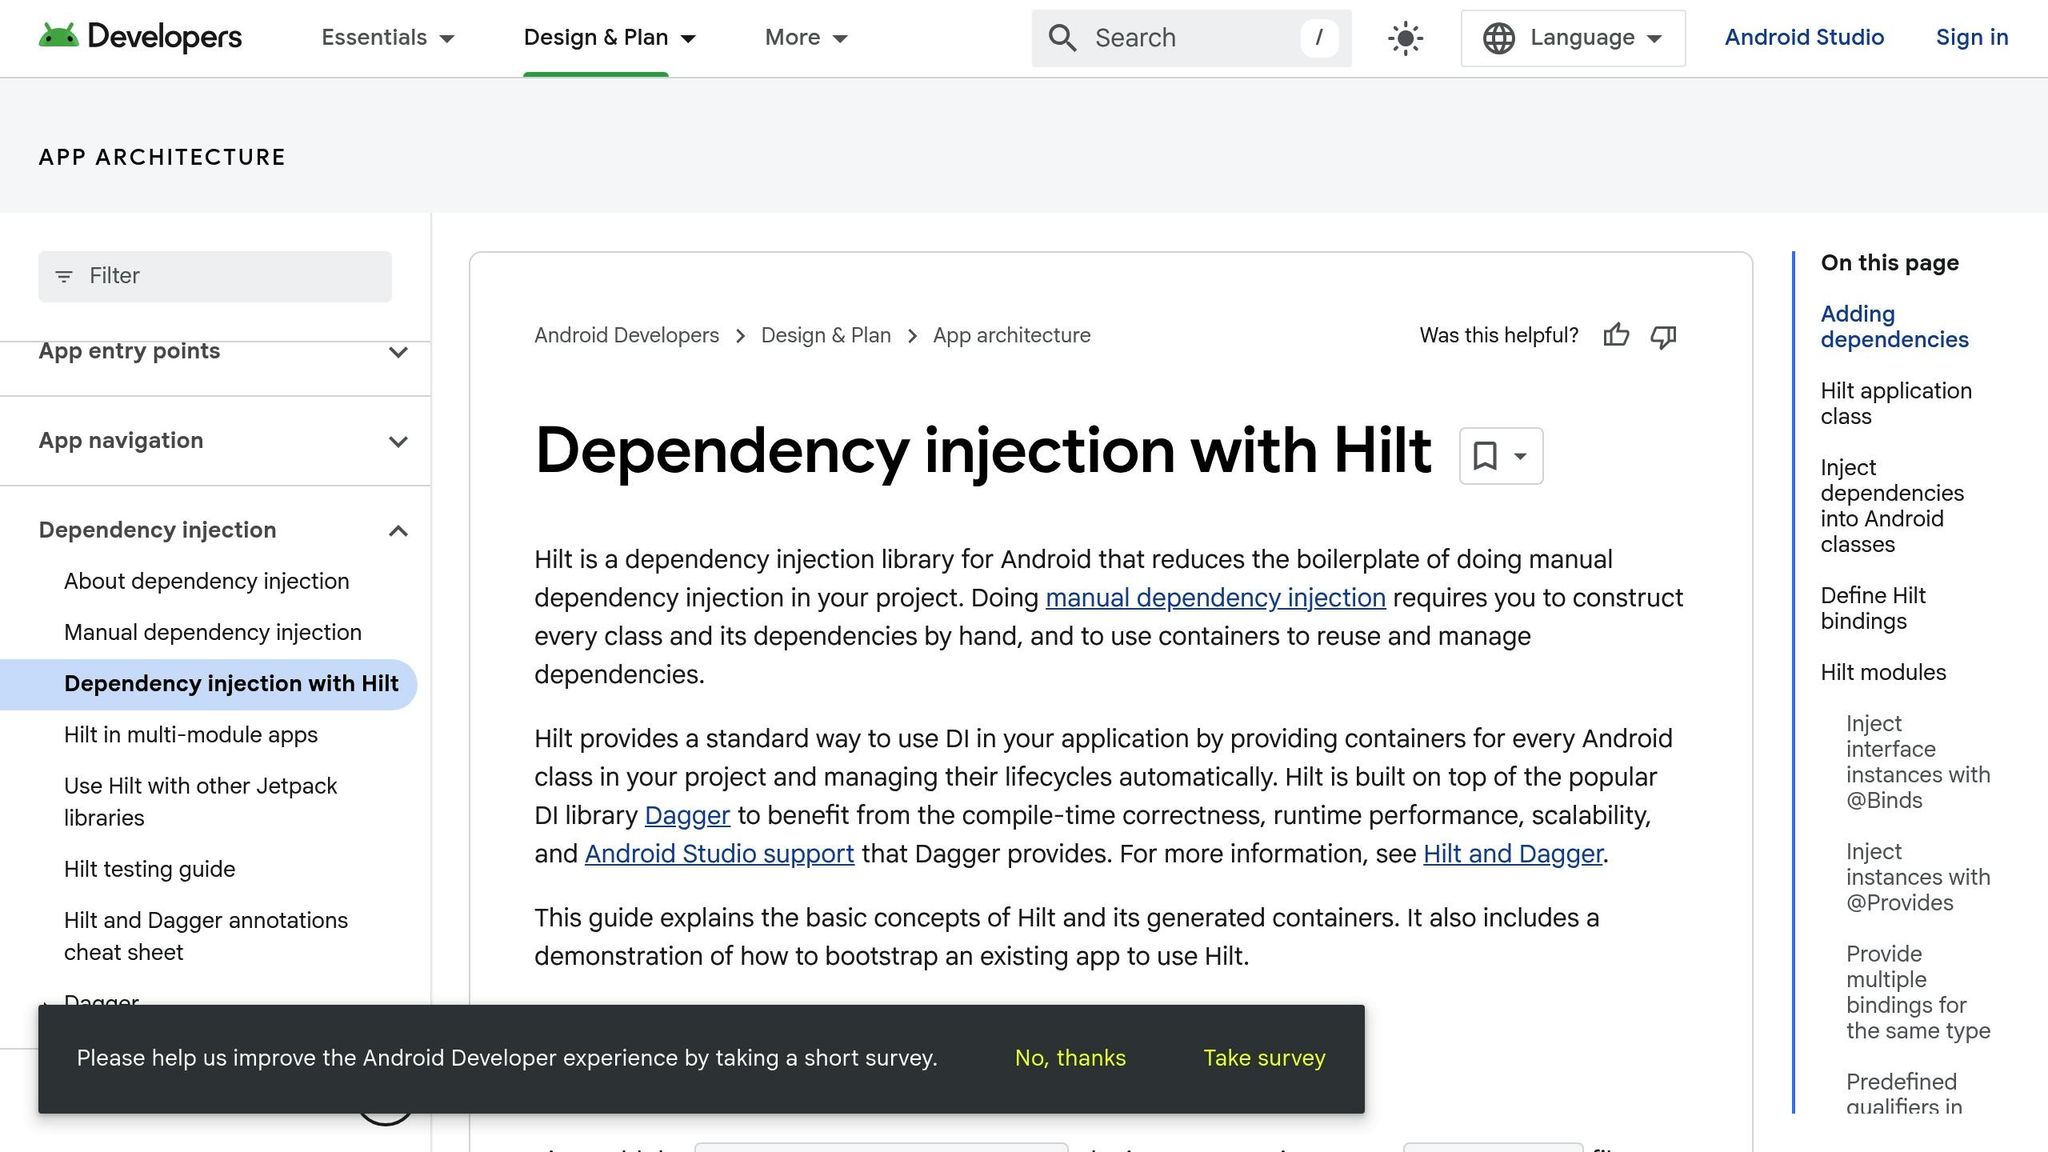Click the thumbs up helpful icon
2048x1152 pixels.
[1616, 335]
